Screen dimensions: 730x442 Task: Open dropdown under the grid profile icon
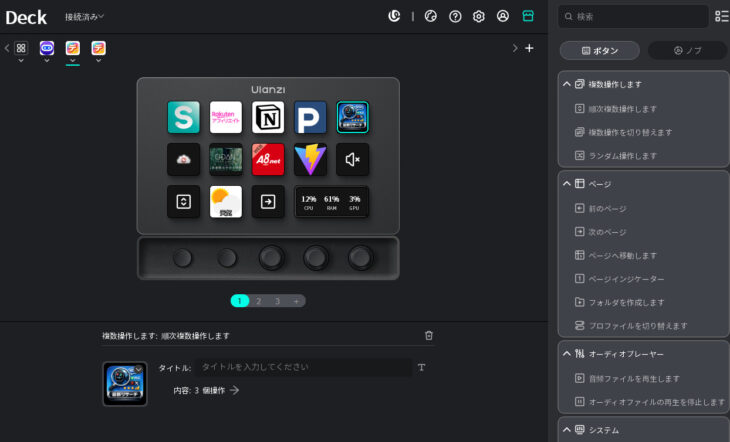point(21,61)
